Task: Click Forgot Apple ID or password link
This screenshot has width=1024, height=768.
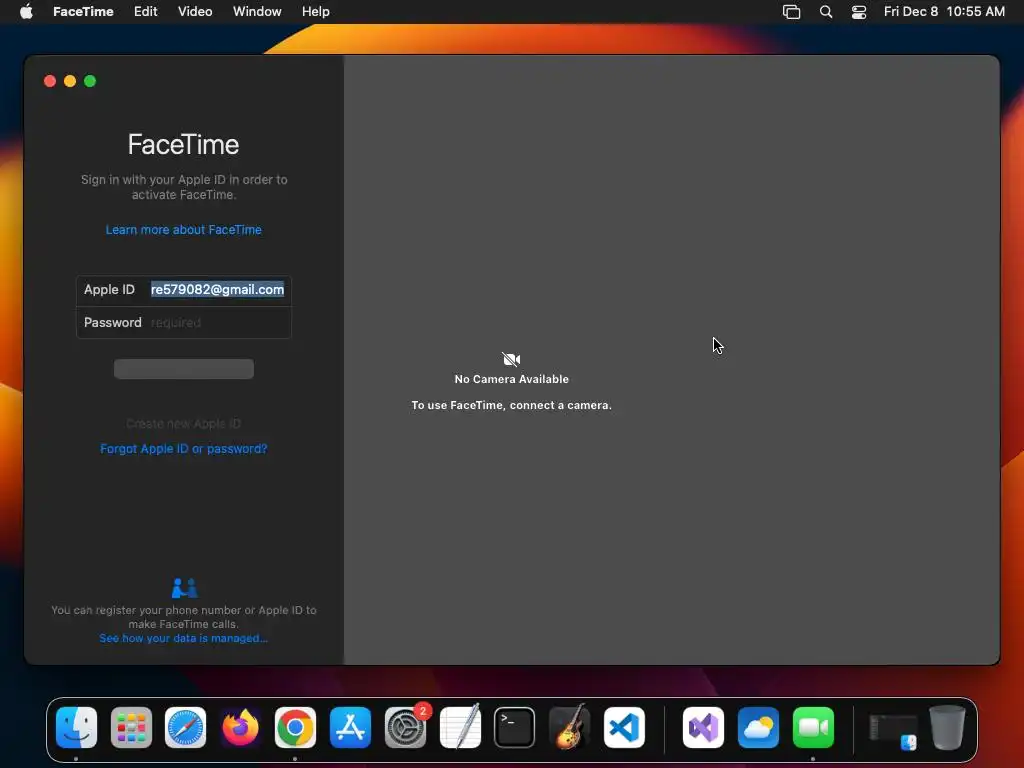Action: tap(184, 449)
